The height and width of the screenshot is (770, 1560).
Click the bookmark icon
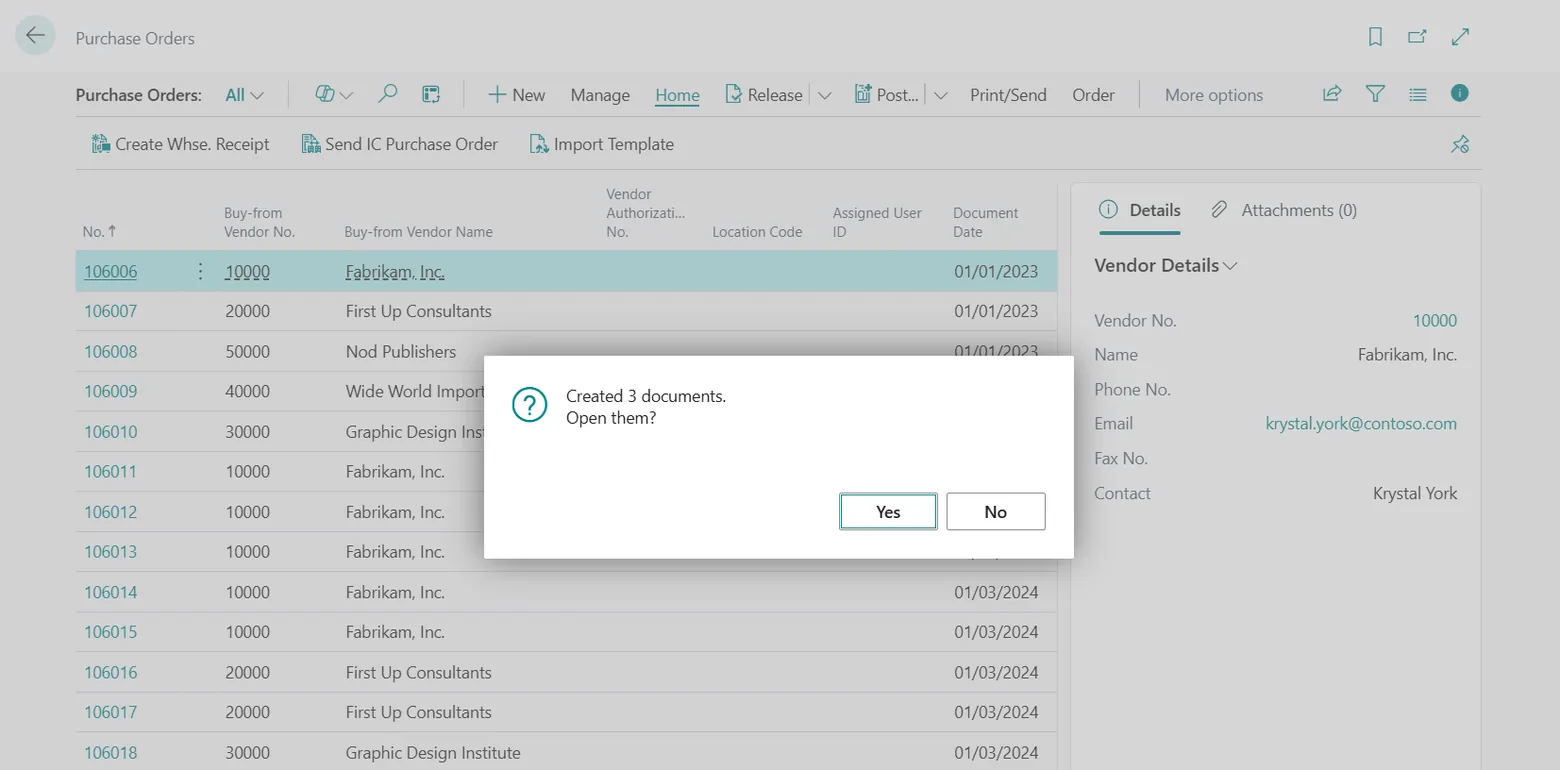[1375, 37]
